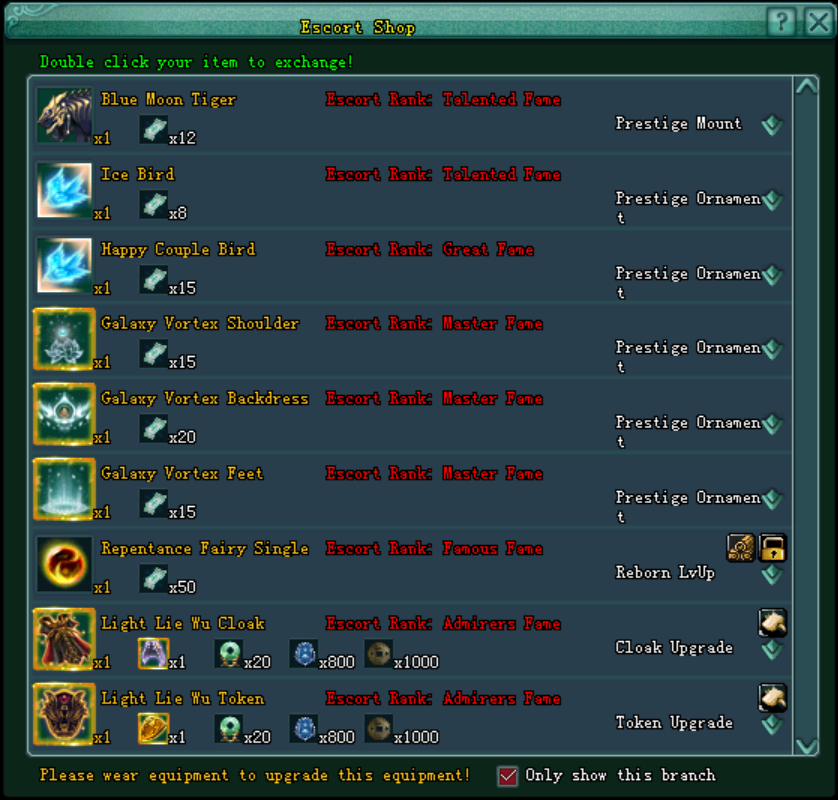
Task: Click the Light Lie Wu Cloak name
Action: 183,624
